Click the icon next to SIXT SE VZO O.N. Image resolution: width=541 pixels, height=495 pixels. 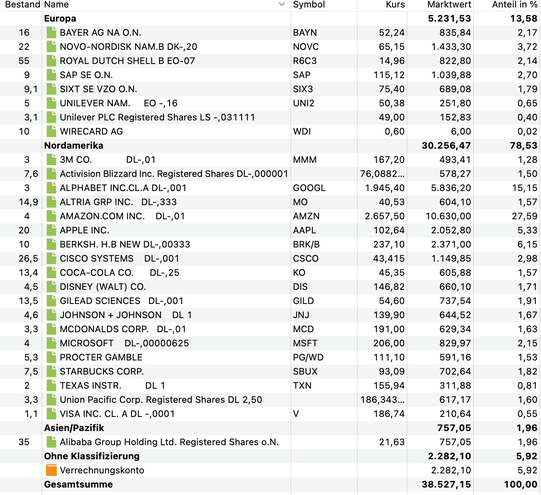tap(51, 89)
